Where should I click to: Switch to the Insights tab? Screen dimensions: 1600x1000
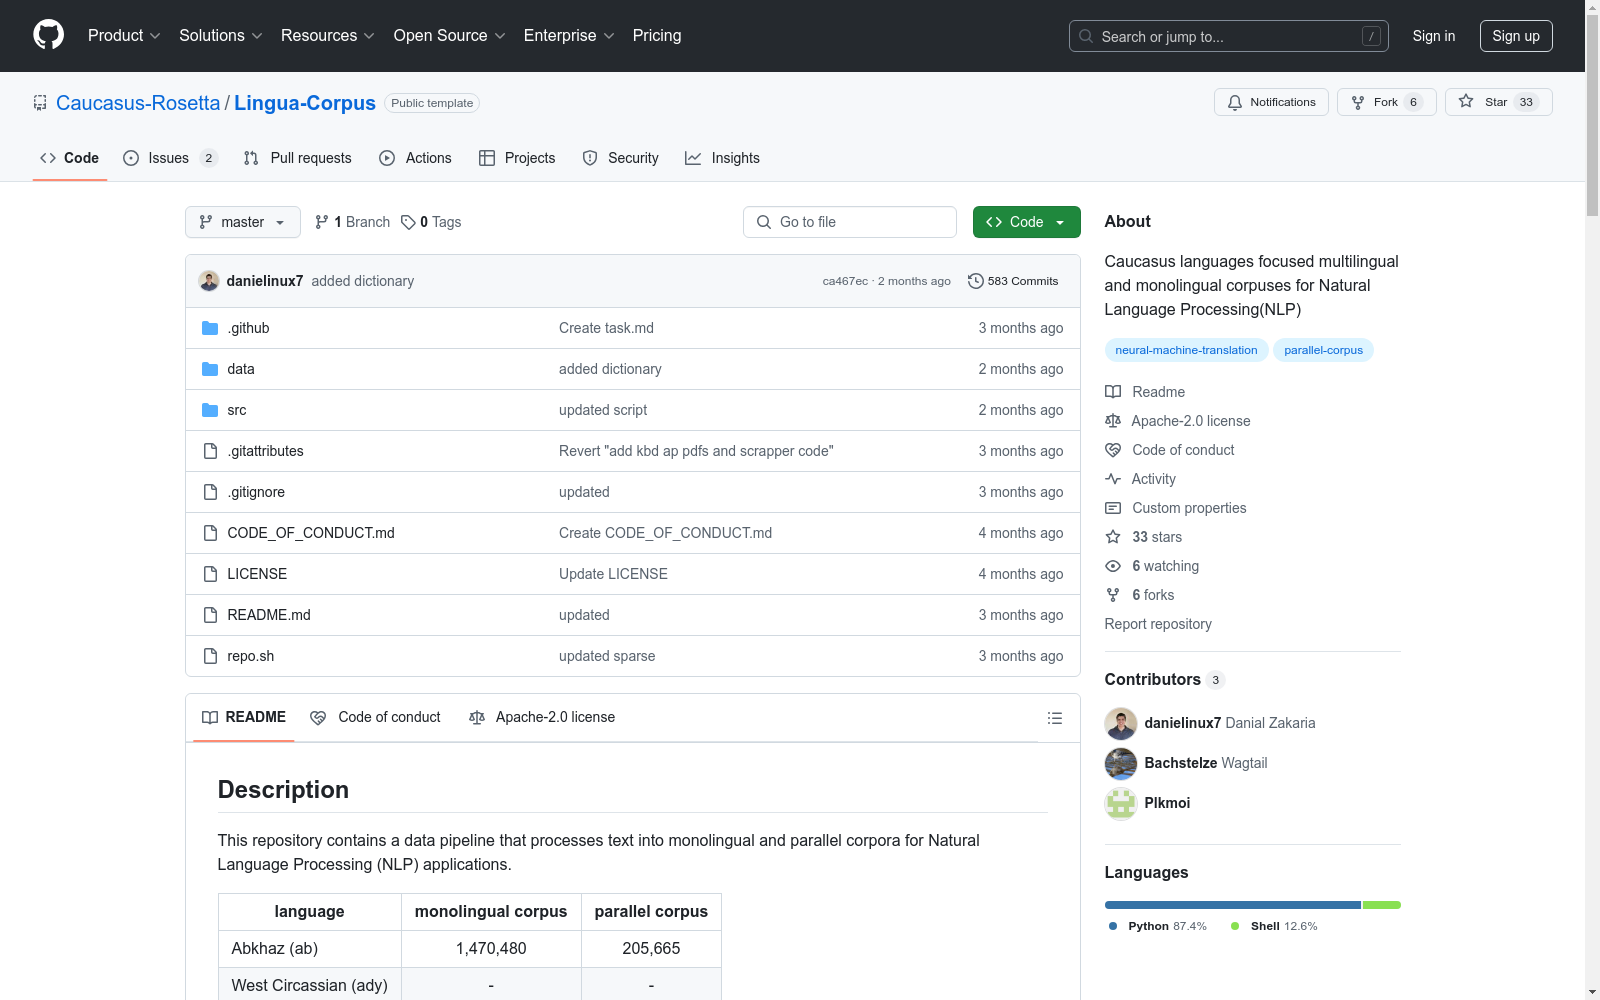pos(722,158)
